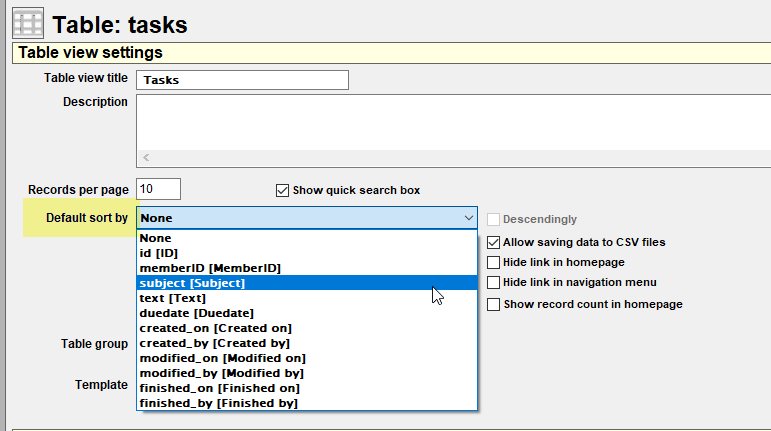
Task: Enable Show record count in homepage
Action: [493, 304]
